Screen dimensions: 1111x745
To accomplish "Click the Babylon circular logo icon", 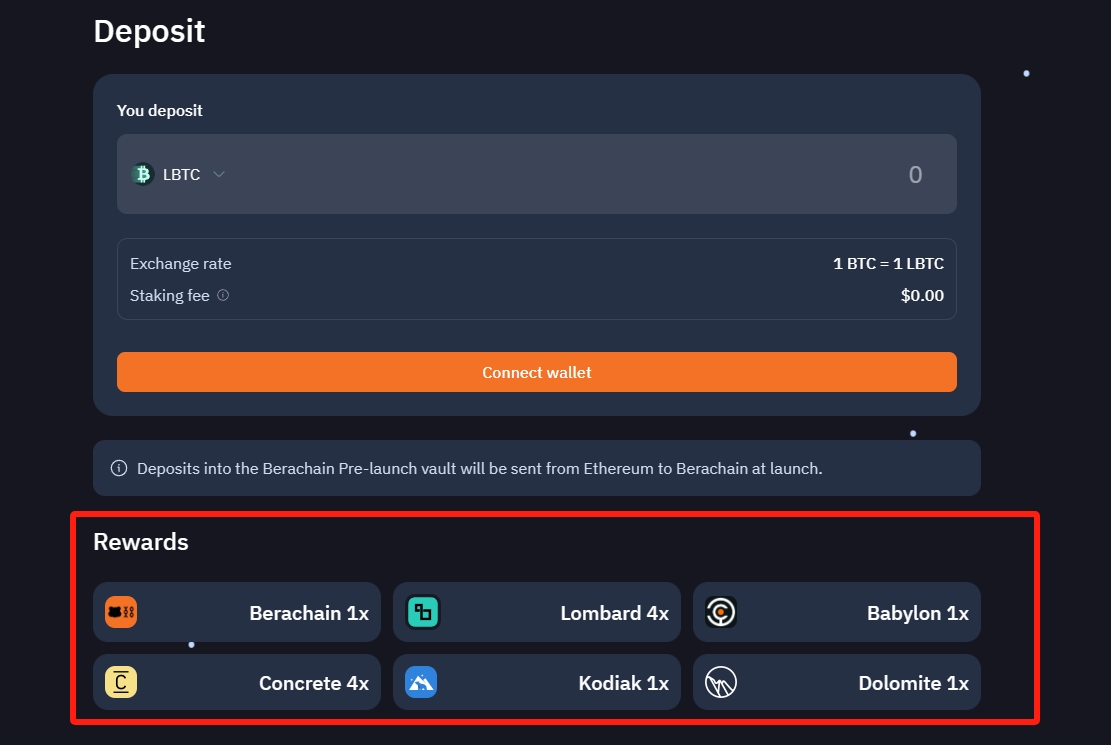I will [x=721, y=612].
